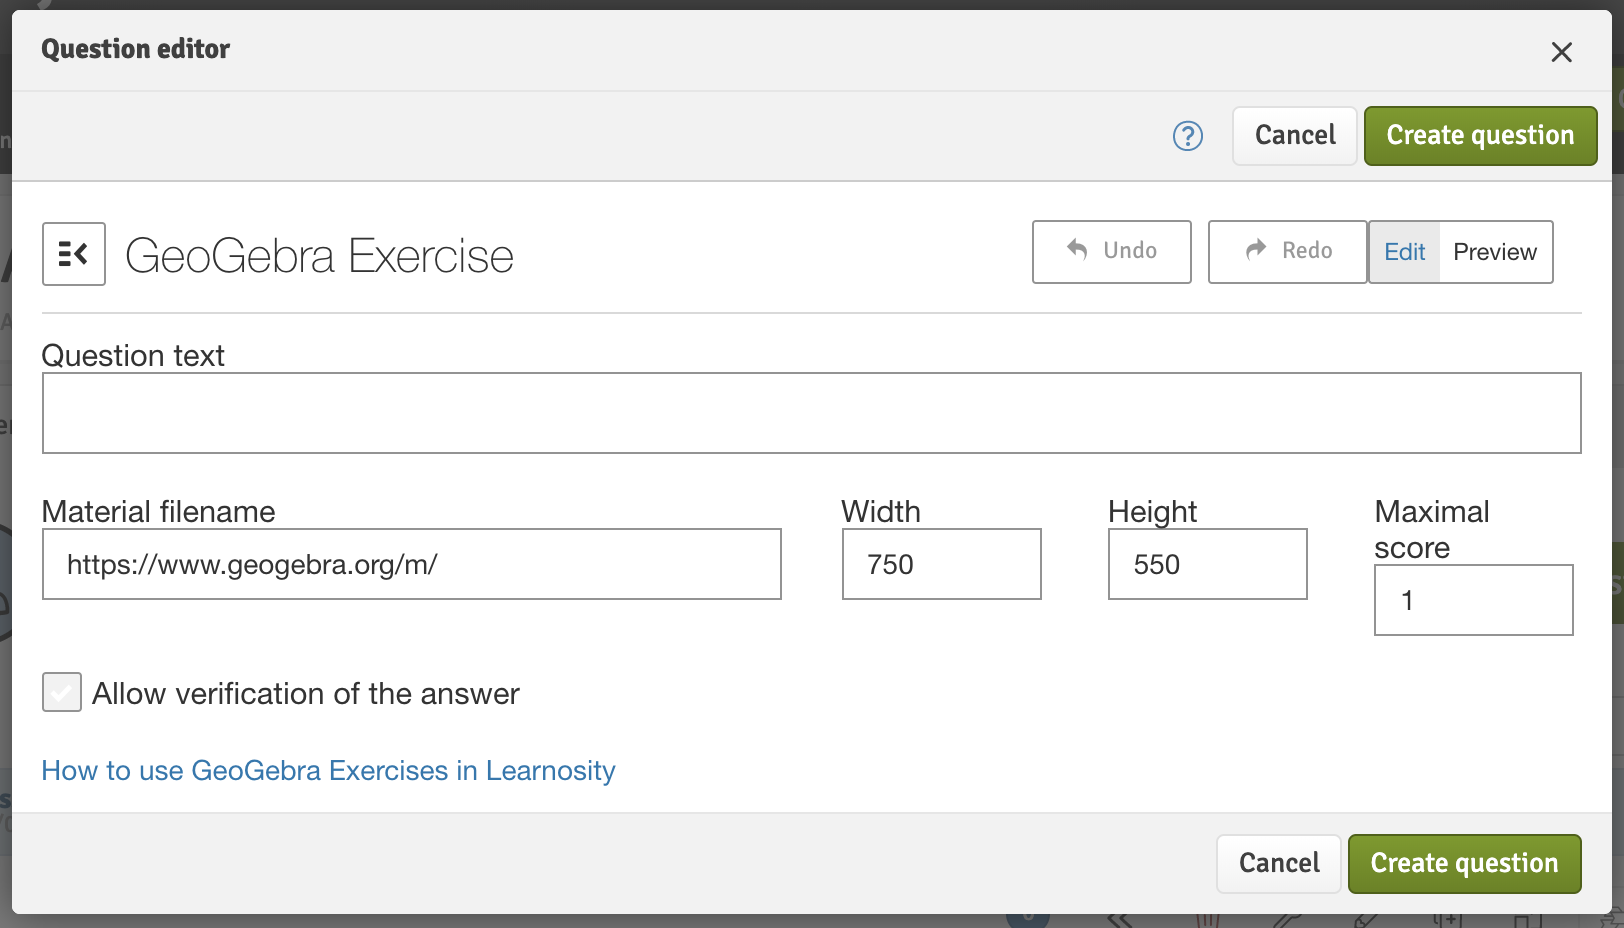Select the Width field showing 750
This screenshot has height=928, width=1624.
(942, 564)
